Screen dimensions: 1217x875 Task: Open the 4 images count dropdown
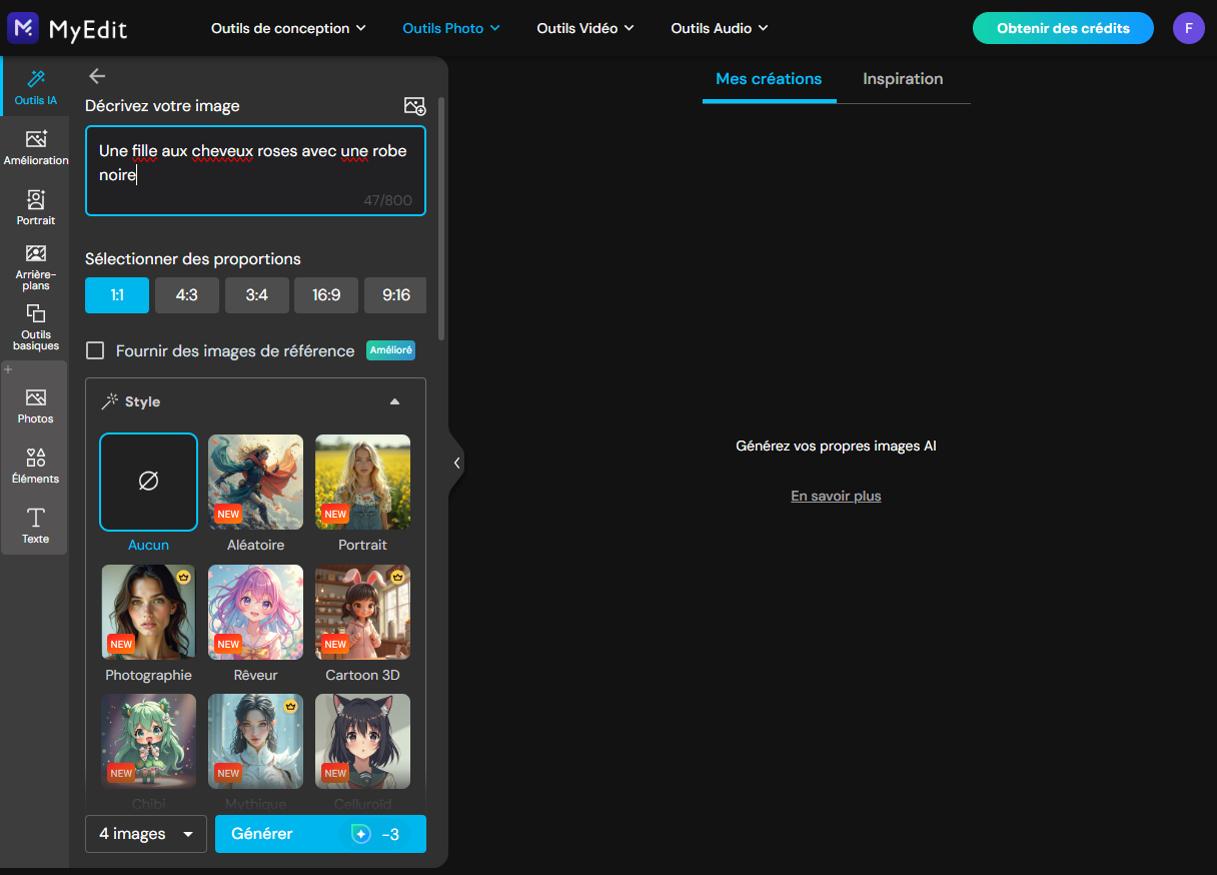[146, 834]
